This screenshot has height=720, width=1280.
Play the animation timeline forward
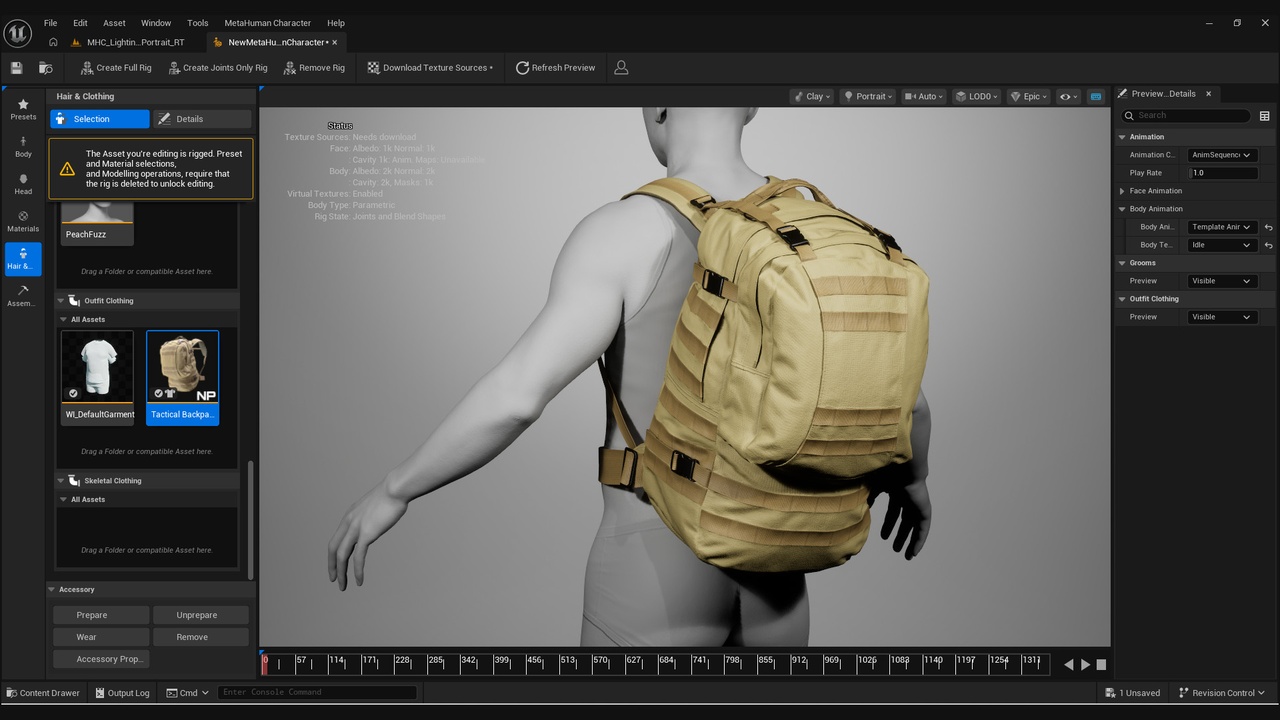[x=1085, y=664]
